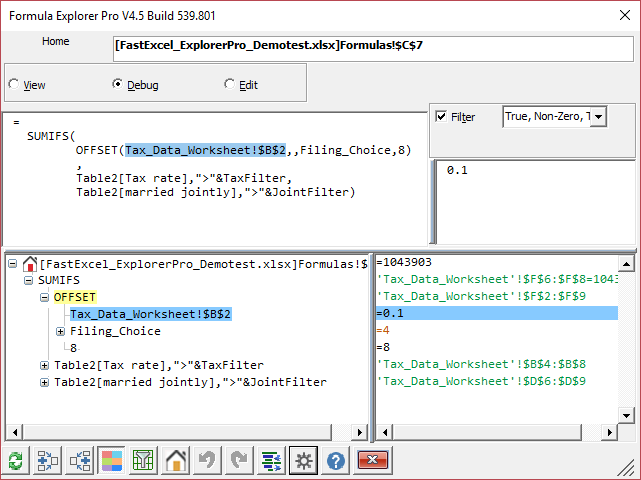This screenshot has width=641, height=480.
Task: Click scroll down arrow in the results pane
Action: click(x=626, y=416)
